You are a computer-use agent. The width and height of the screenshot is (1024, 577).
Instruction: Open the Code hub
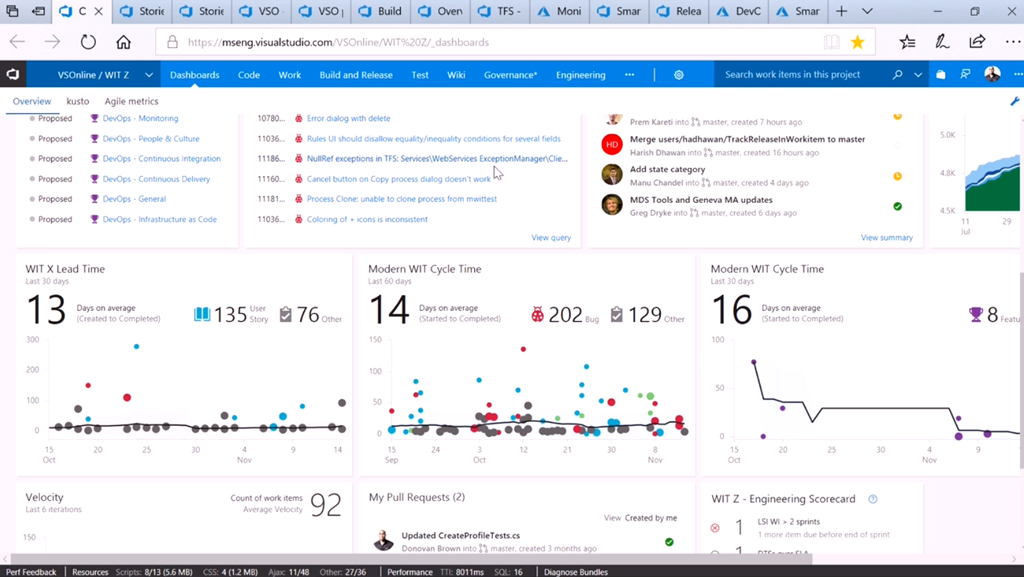point(249,75)
